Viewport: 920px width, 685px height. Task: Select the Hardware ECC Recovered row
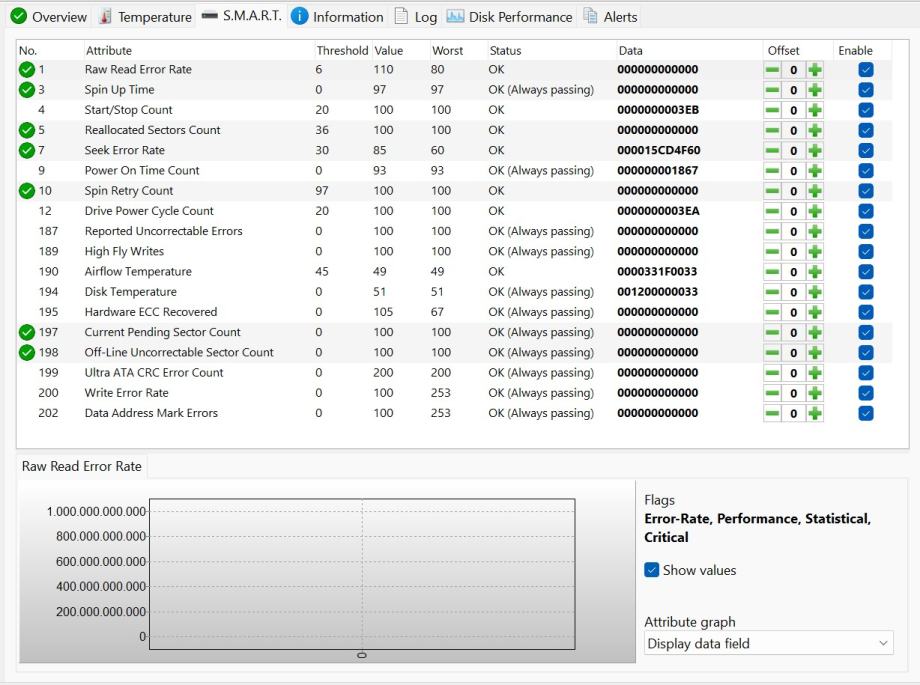455,312
